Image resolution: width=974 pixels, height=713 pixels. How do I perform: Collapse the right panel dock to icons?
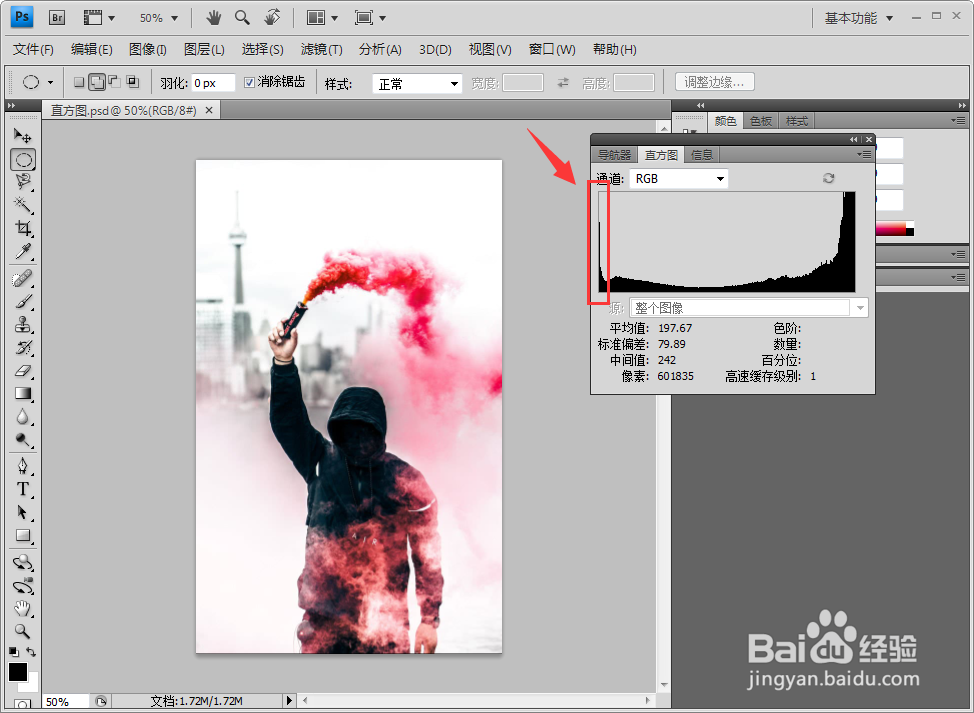click(x=962, y=106)
